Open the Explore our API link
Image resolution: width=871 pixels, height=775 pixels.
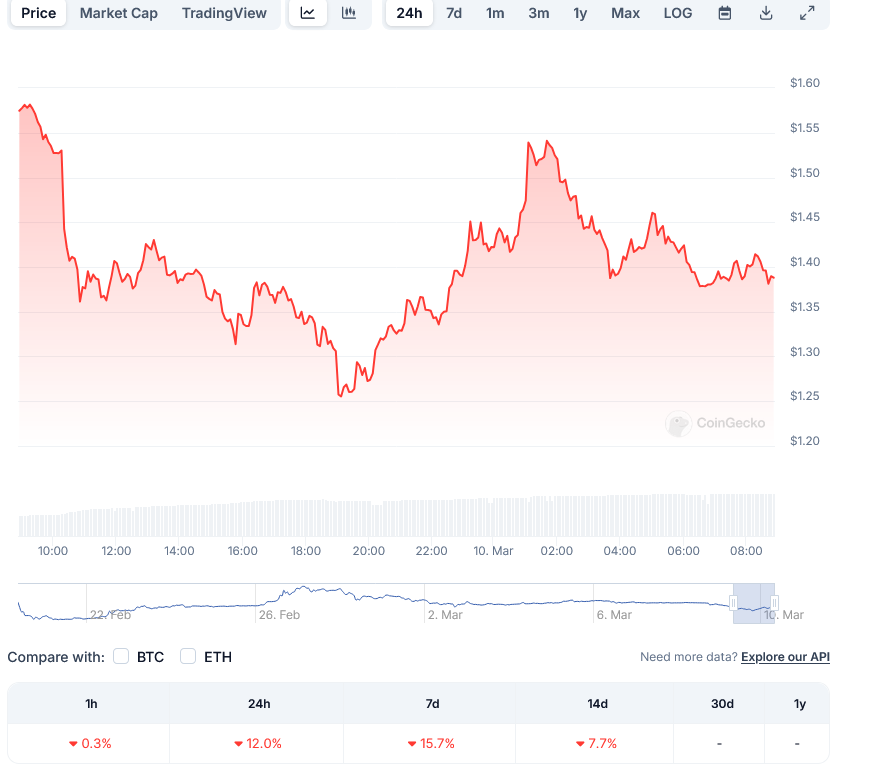coord(785,657)
